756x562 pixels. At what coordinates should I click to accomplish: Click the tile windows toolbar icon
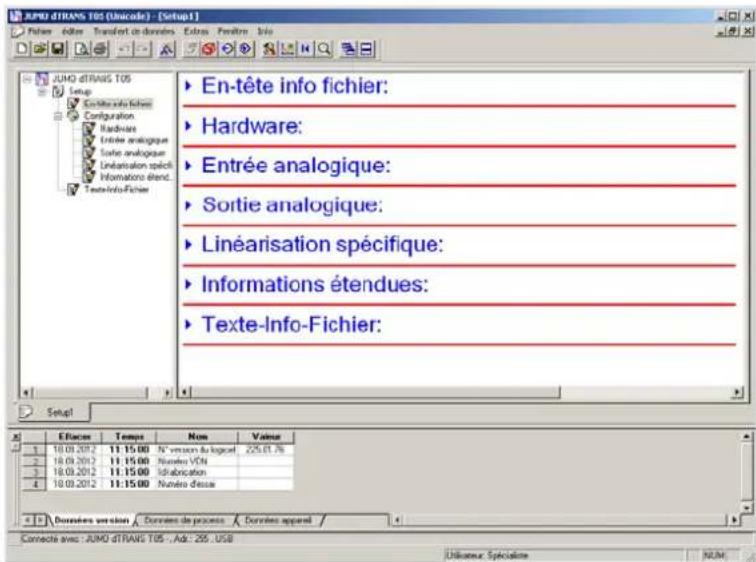click(x=366, y=49)
